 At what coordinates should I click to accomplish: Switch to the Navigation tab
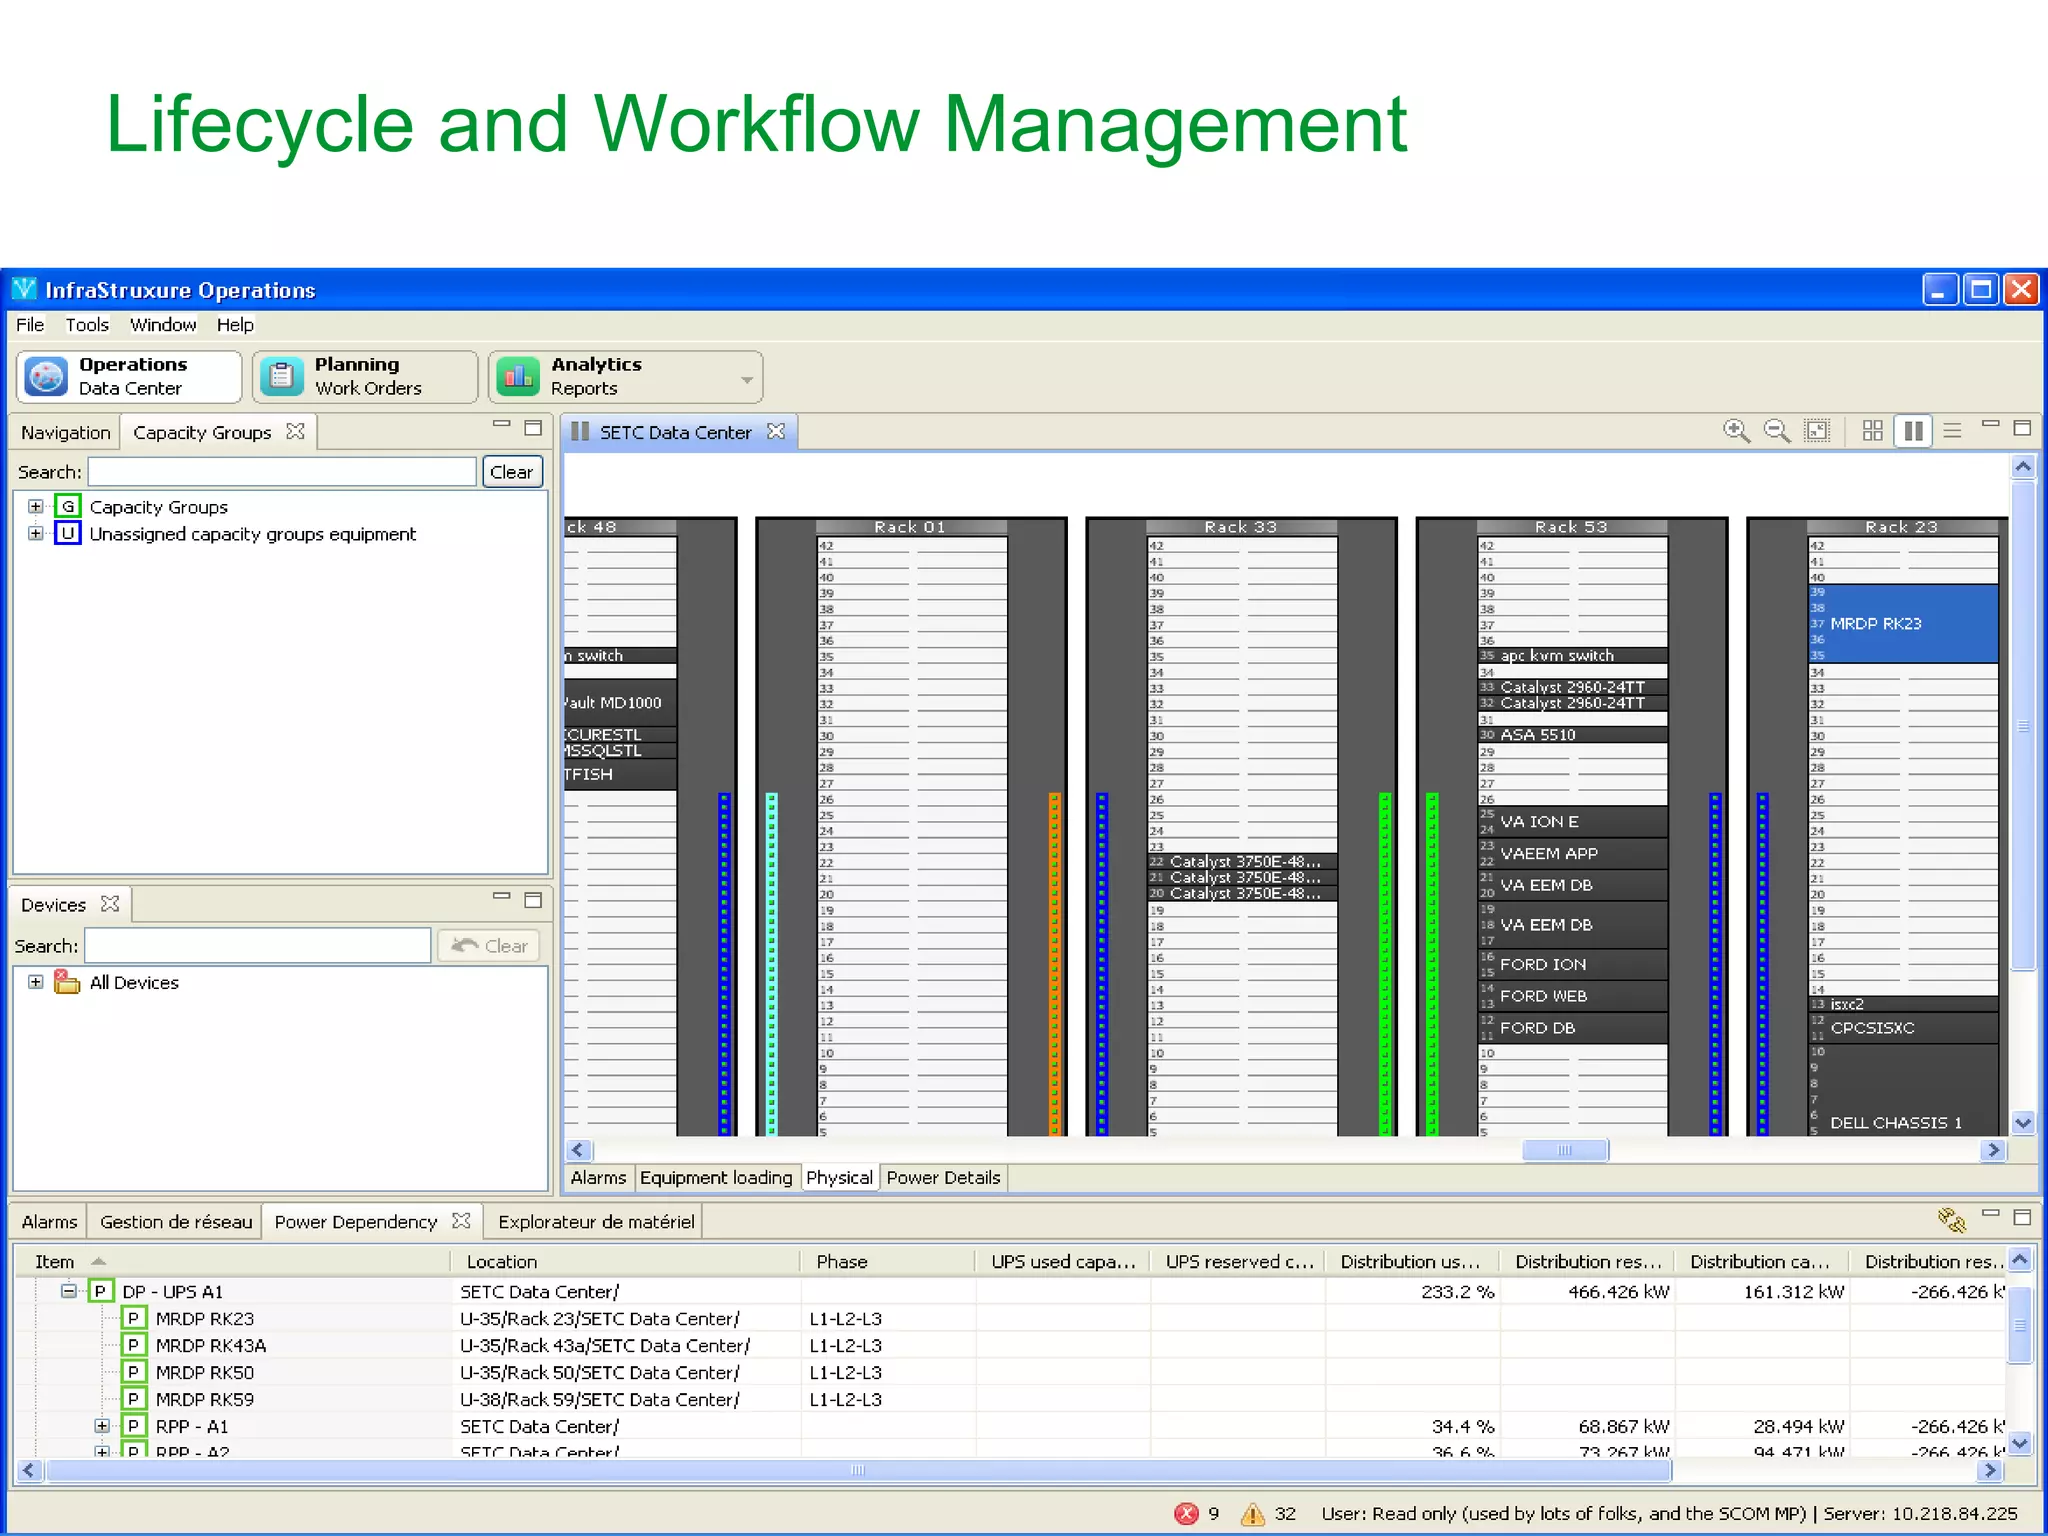click(x=65, y=432)
